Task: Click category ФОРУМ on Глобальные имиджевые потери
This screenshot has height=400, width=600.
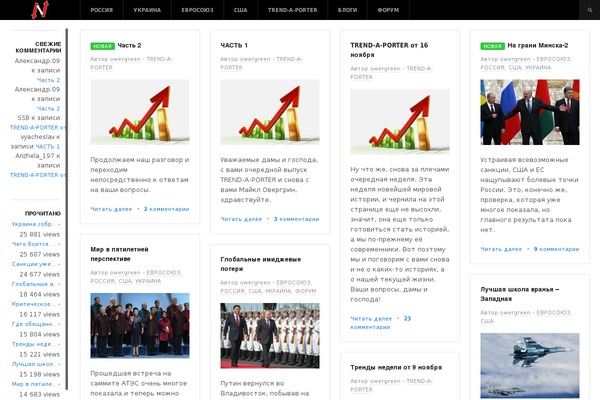Action: pos(306,291)
